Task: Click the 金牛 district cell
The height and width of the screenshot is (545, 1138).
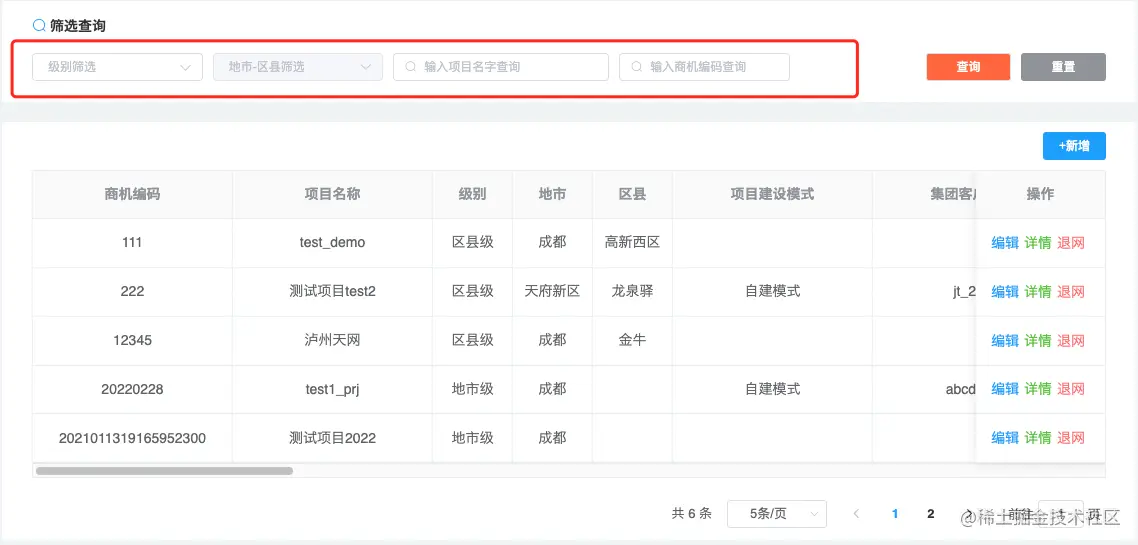Action: click(x=632, y=340)
